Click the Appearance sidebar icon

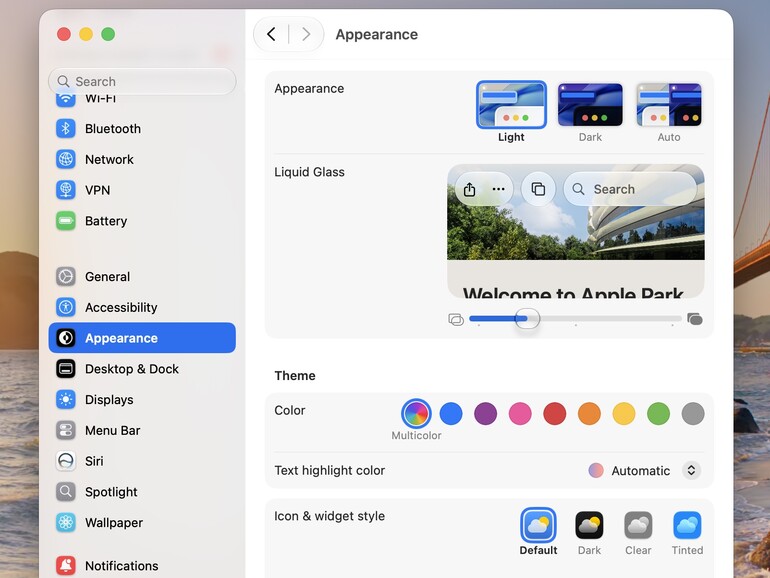tap(65, 338)
